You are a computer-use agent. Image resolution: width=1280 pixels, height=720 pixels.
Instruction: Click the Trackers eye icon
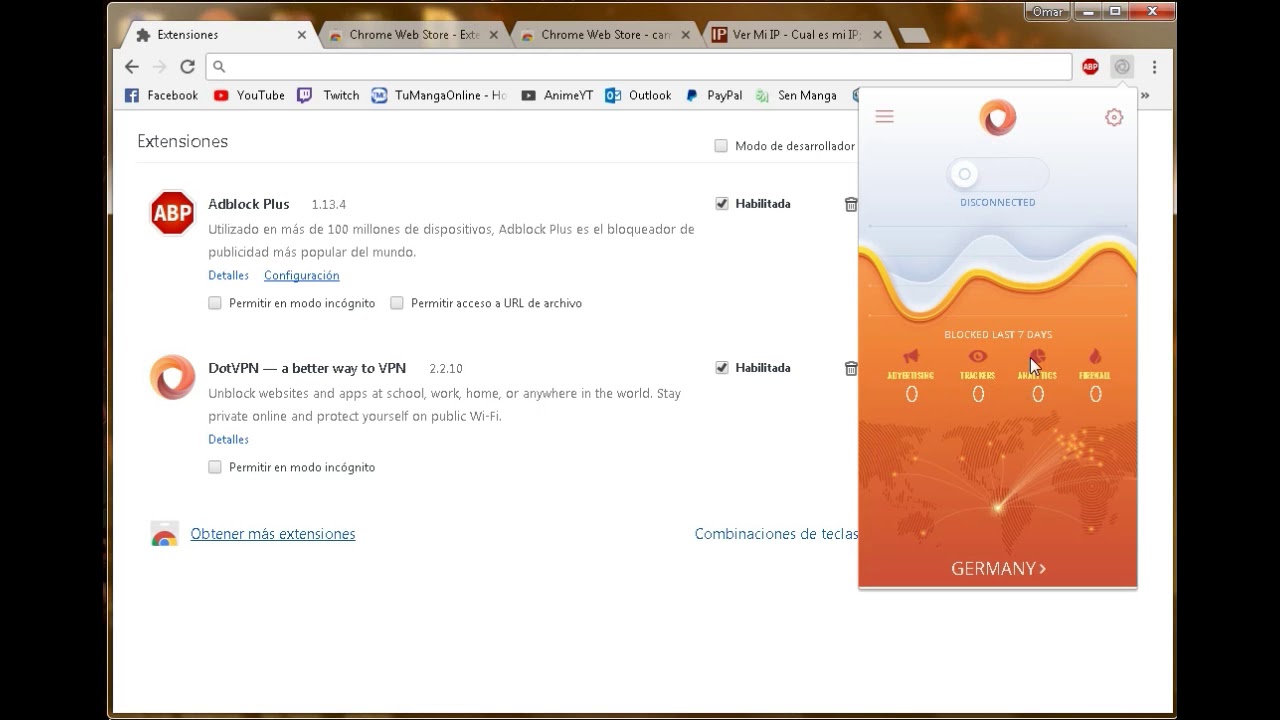point(978,356)
